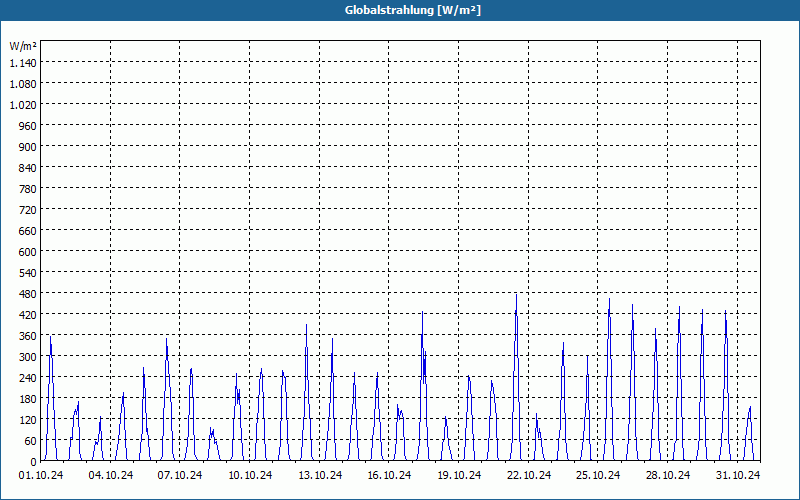Pick the 16.10.24 date label

pos(389,475)
